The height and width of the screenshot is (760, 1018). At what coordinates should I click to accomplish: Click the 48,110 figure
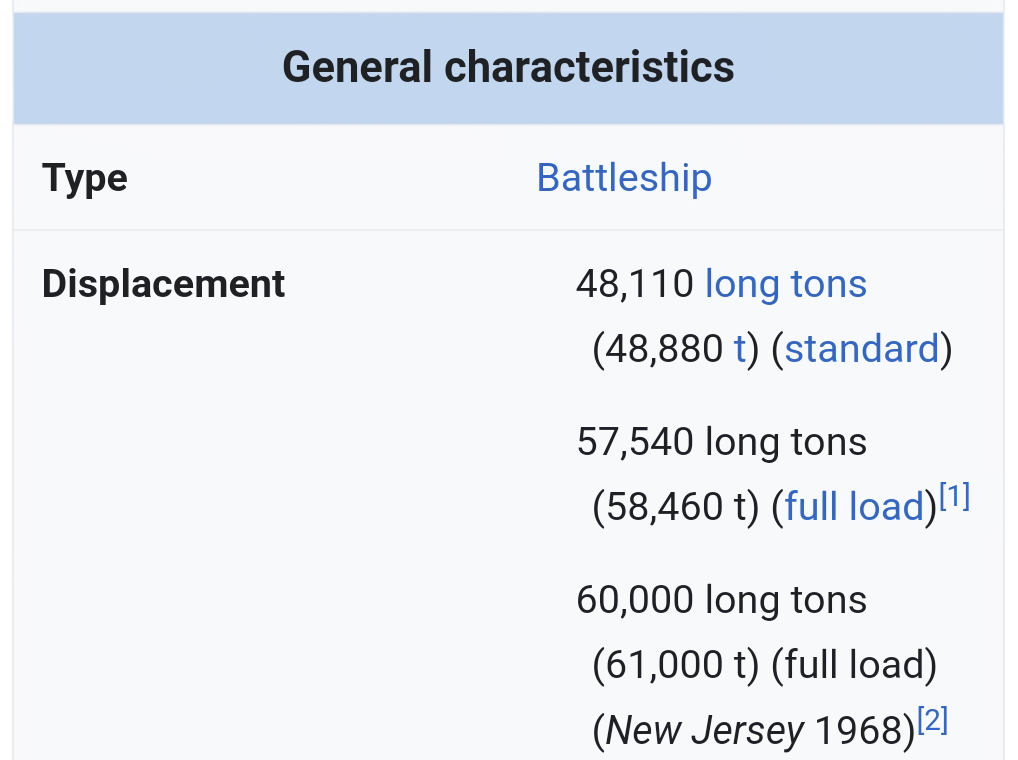click(635, 284)
